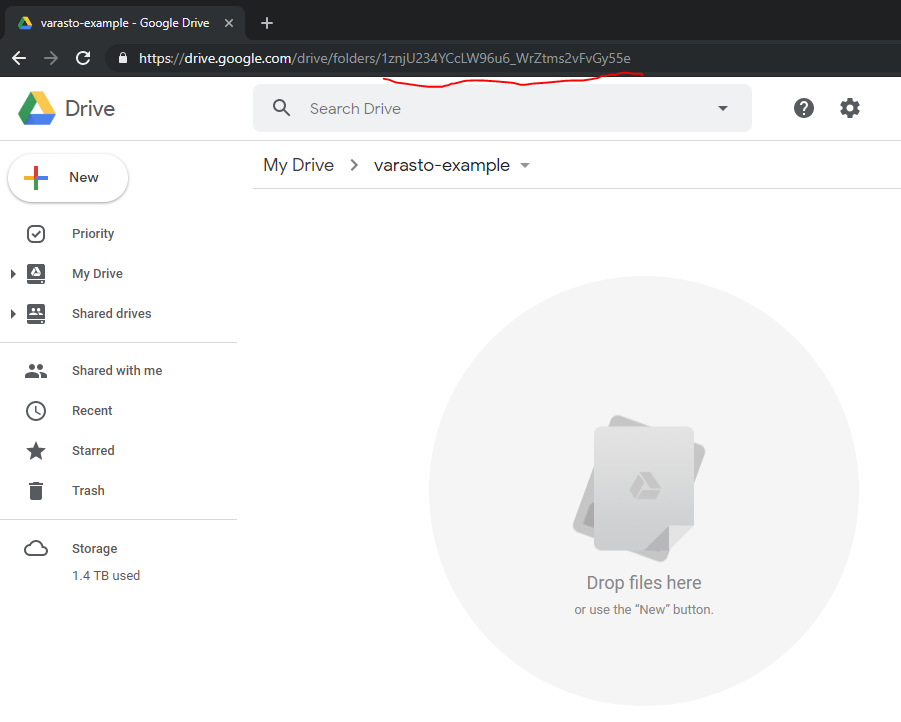This screenshot has height=722, width=901.
Task: Click the Shared drives sidebar icon
Action: [x=36, y=314]
